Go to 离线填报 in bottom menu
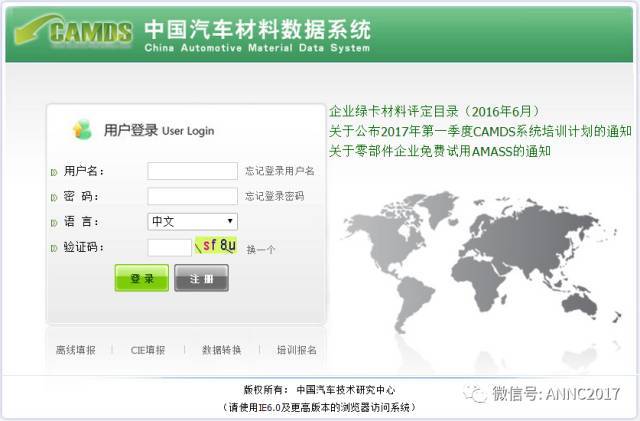Screen dimensions: 640x421 (76, 350)
